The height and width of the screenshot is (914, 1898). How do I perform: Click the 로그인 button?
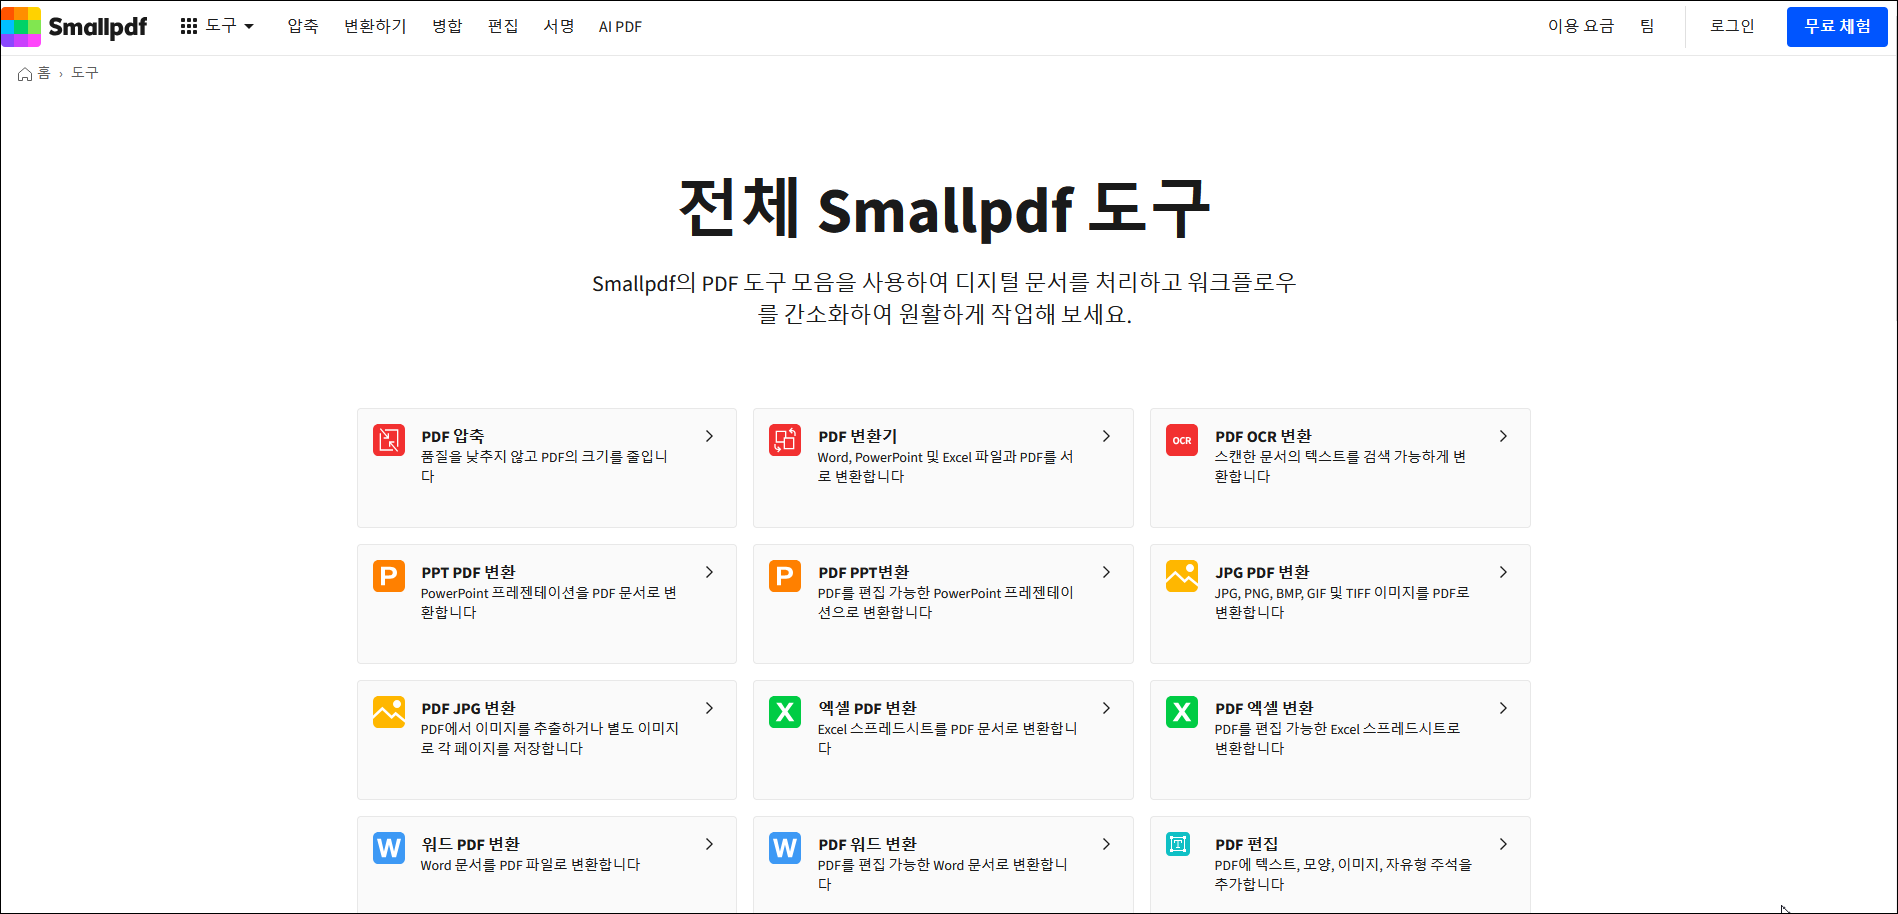pos(1732,26)
